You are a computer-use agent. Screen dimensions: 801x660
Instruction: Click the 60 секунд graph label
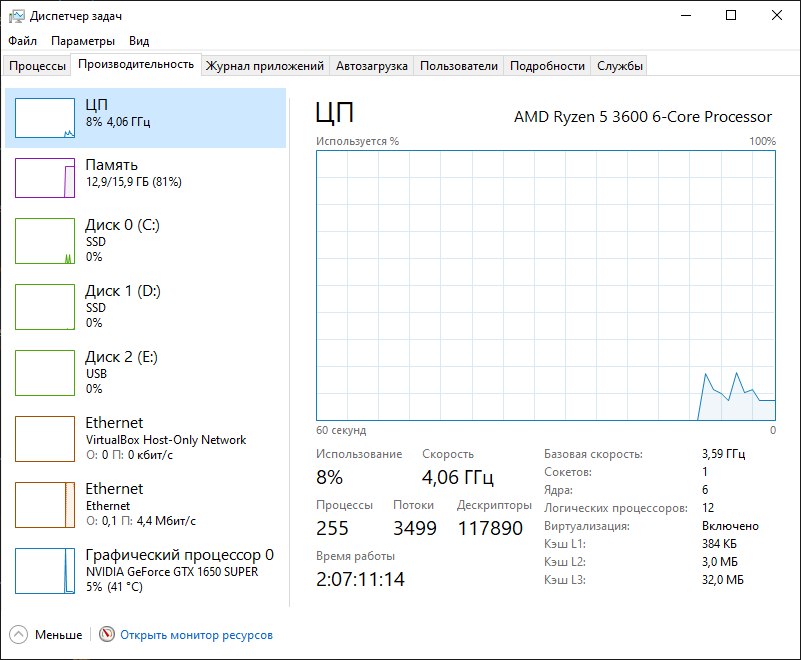(341, 430)
